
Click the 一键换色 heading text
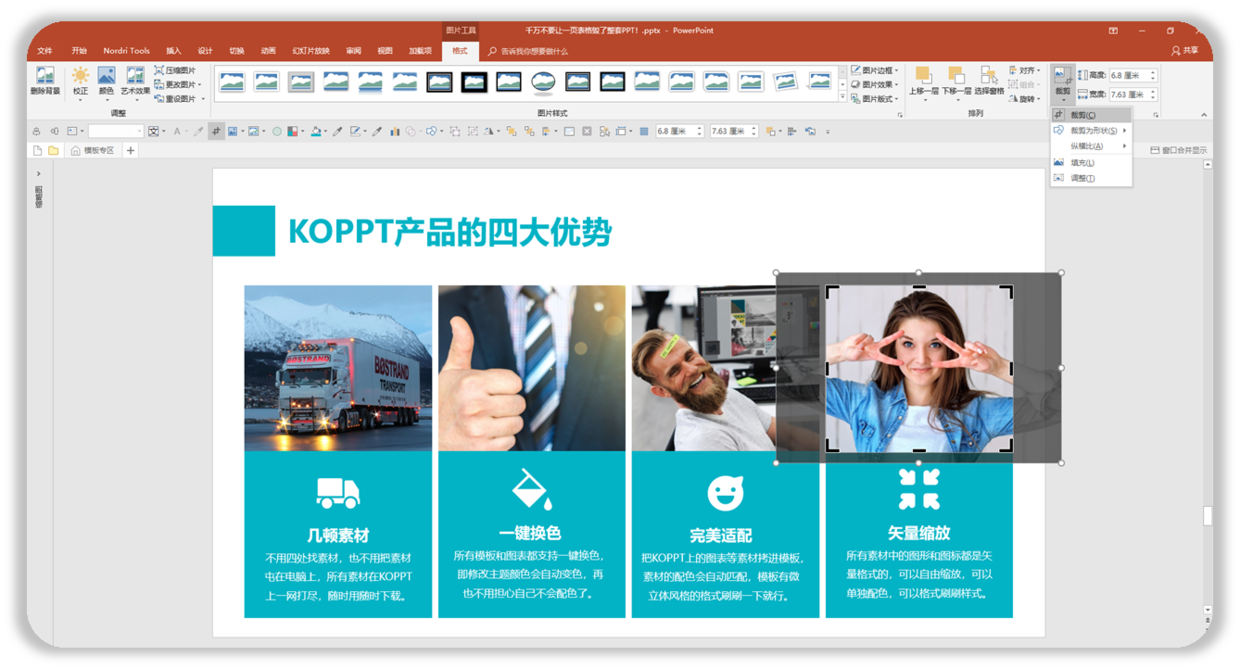coord(530,533)
